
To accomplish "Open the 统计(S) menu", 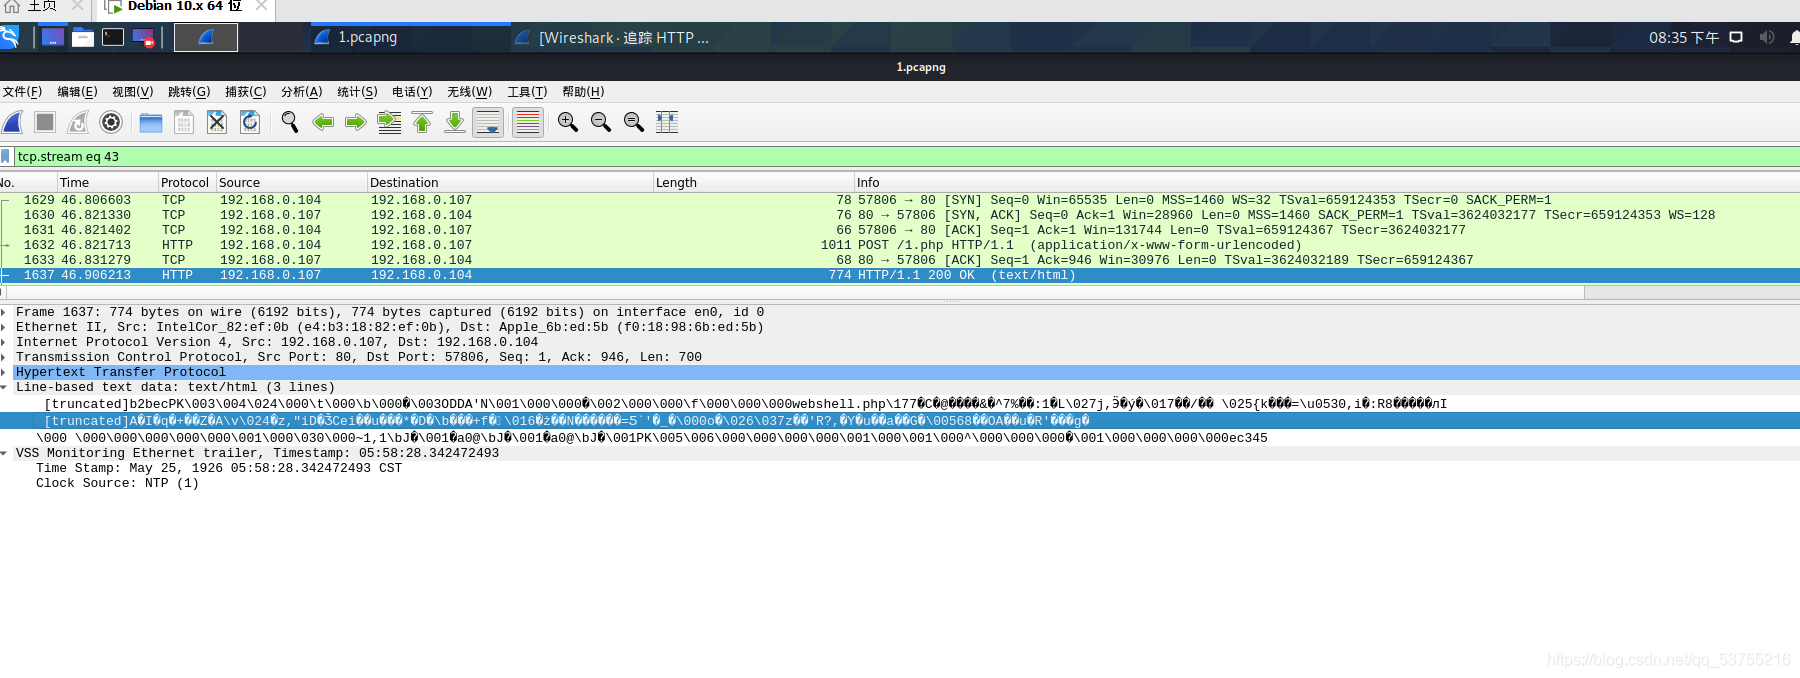I will [357, 92].
